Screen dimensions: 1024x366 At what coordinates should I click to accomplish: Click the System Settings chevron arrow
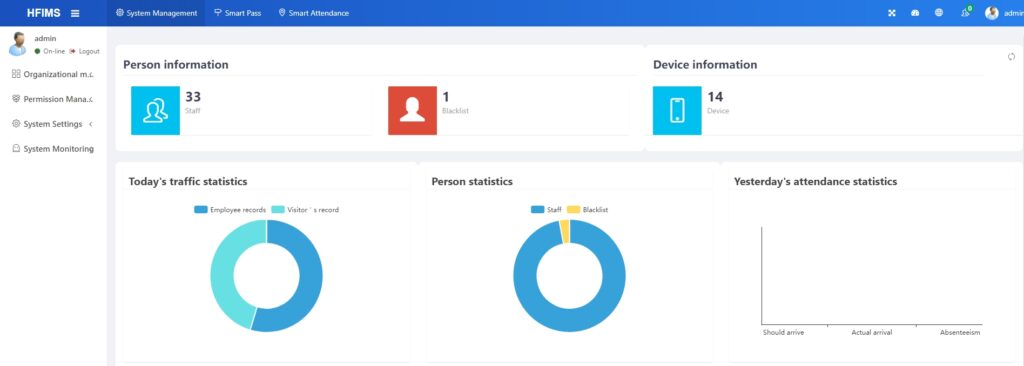click(x=90, y=124)
